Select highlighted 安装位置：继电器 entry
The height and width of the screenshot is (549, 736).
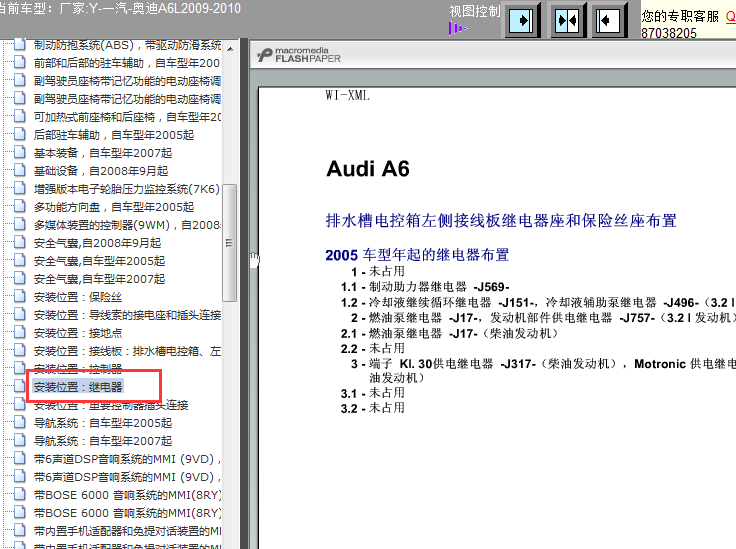(x=78, y=387)
